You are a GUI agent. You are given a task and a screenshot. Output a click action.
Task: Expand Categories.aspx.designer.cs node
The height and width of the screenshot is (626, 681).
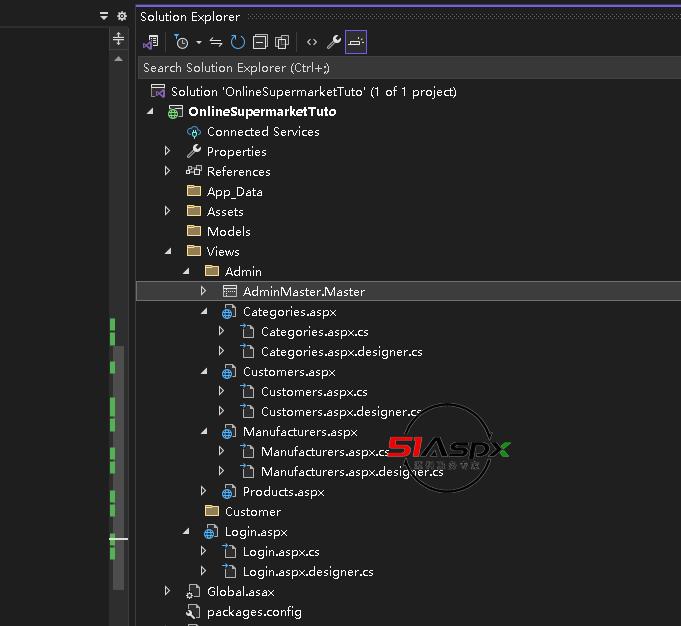(221, 351)
